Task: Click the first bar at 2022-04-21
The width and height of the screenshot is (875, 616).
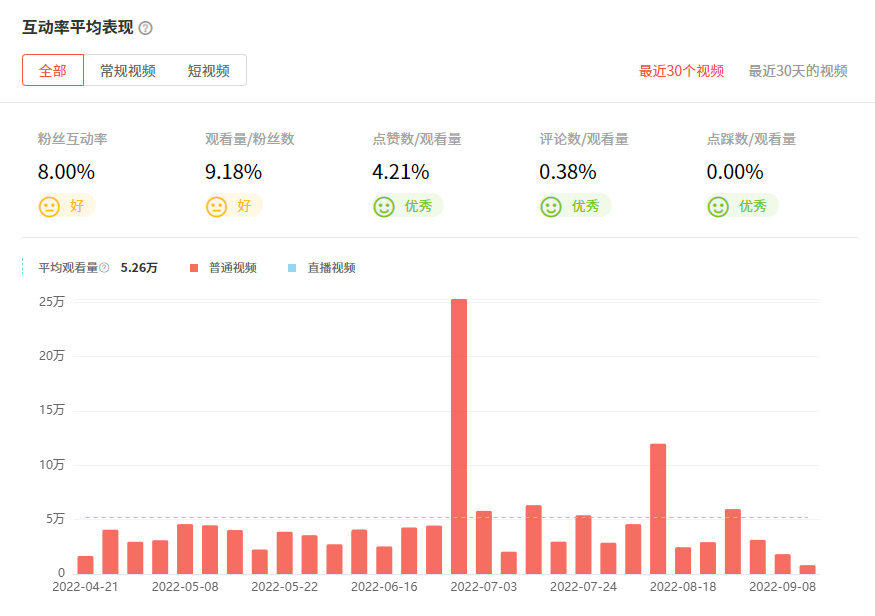Action: 85,564
